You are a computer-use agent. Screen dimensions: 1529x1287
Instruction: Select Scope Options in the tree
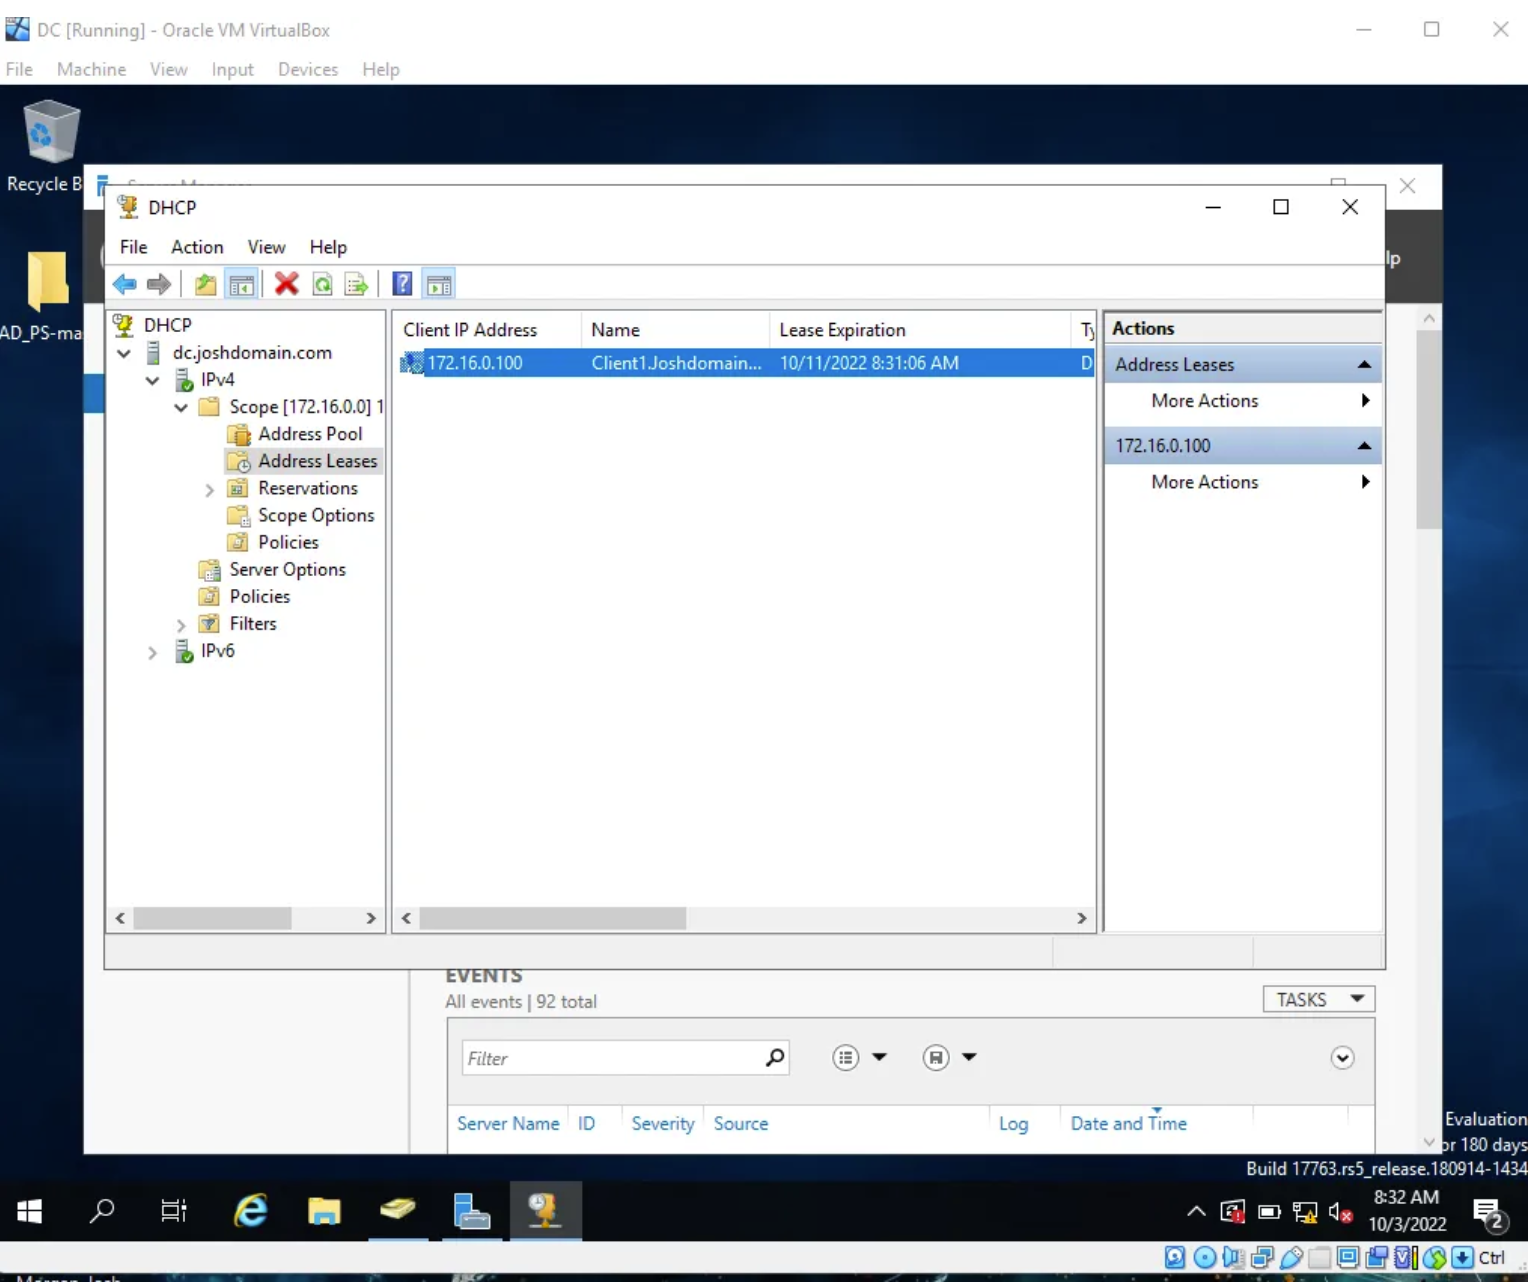point(316,516)
